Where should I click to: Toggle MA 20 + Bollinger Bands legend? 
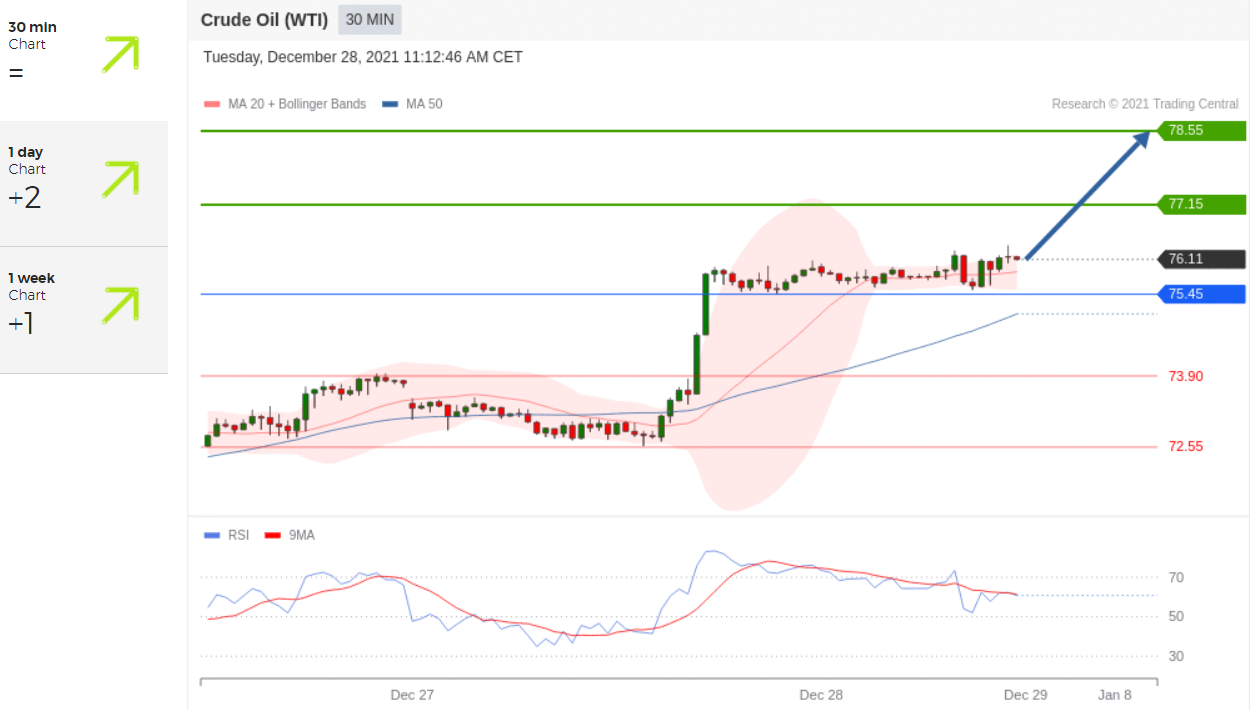click(285, 104)
